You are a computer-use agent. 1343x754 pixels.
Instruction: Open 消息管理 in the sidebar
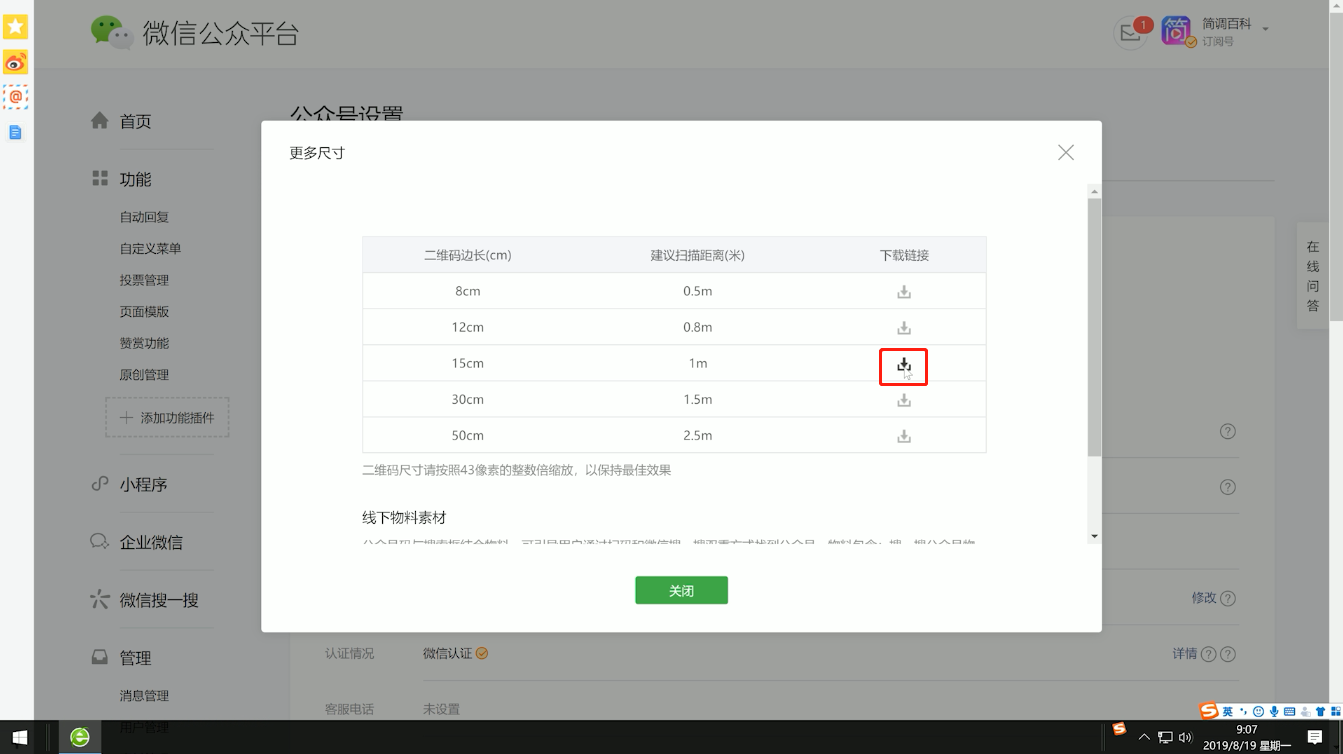click(144, 696)
